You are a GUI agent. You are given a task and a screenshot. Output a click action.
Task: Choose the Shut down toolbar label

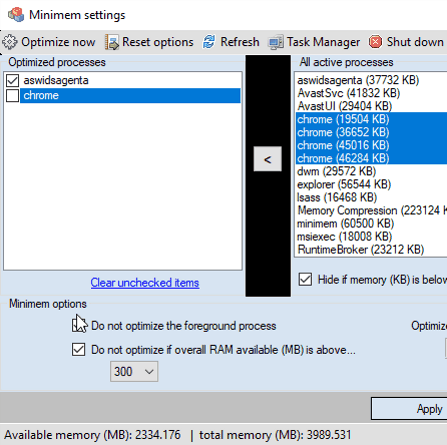coord(415,42)
